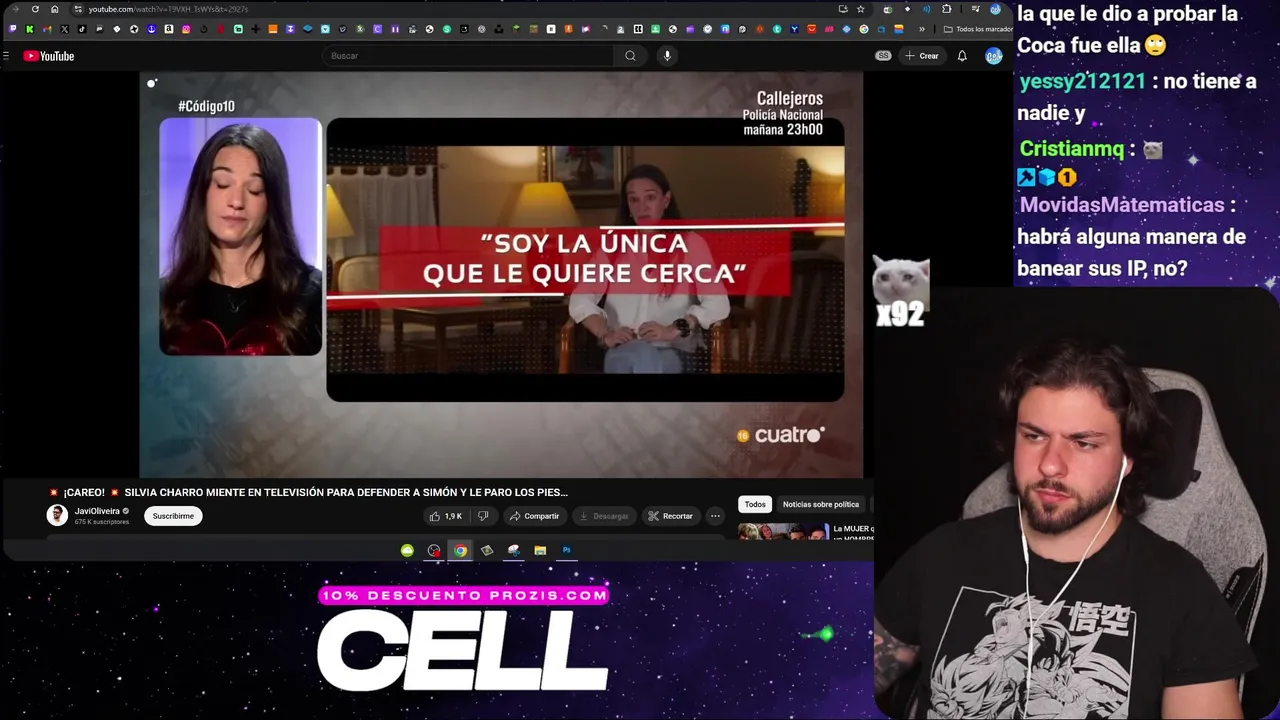This screenshot has height=720, width=1280.
Task: Click chat username Cristianmq
Action: [x=1072, y=149]
